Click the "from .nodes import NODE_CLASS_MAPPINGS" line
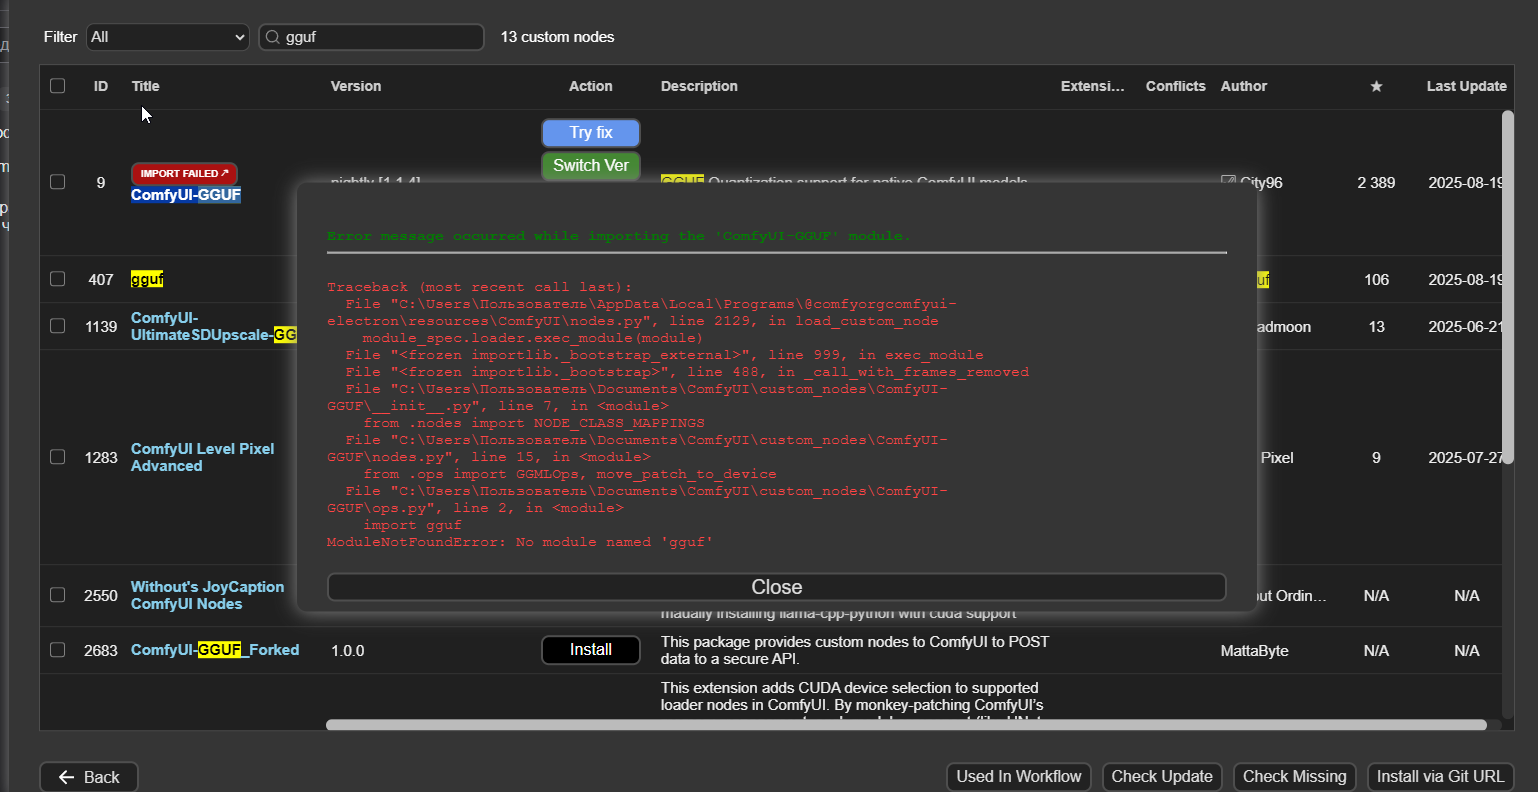Screen dimensions: 1538x792 534,423
